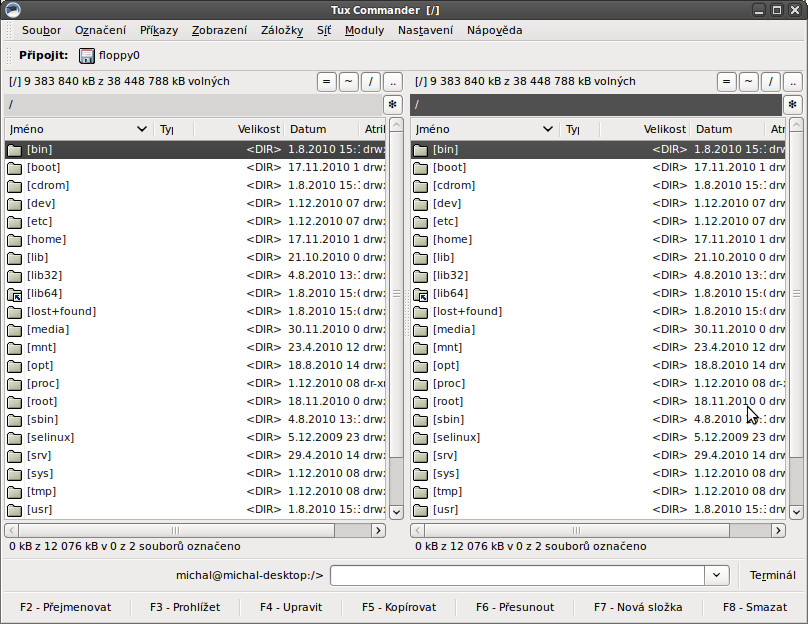Click F6 - Přesunout button

(515, 607)
